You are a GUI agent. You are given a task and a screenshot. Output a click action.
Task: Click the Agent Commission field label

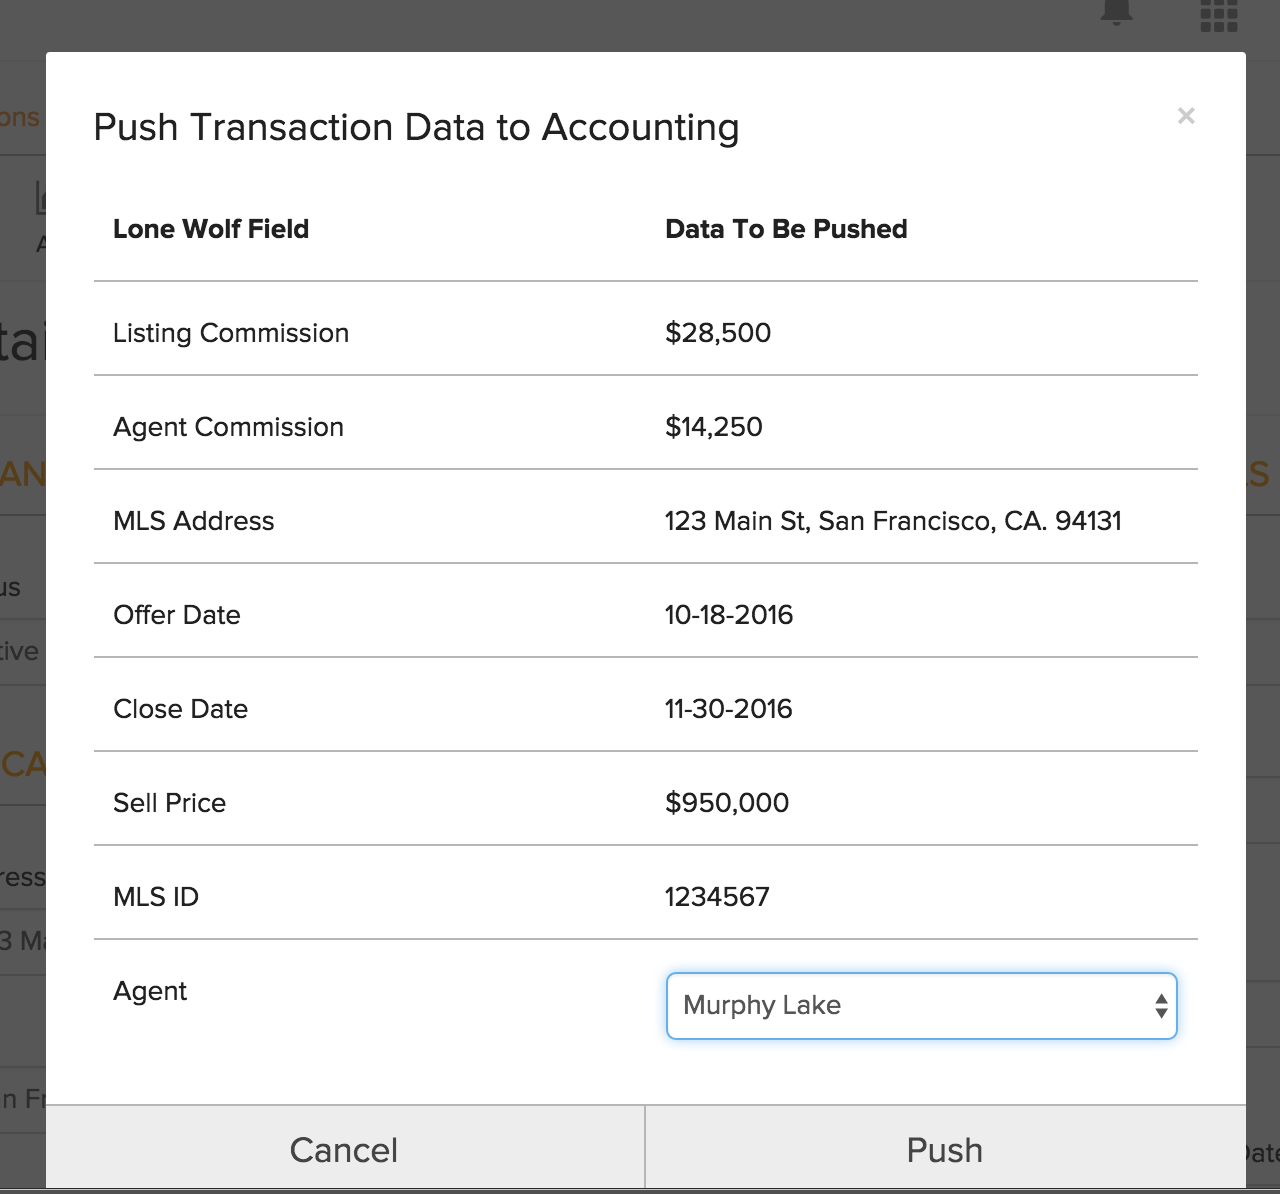point(228,427)
